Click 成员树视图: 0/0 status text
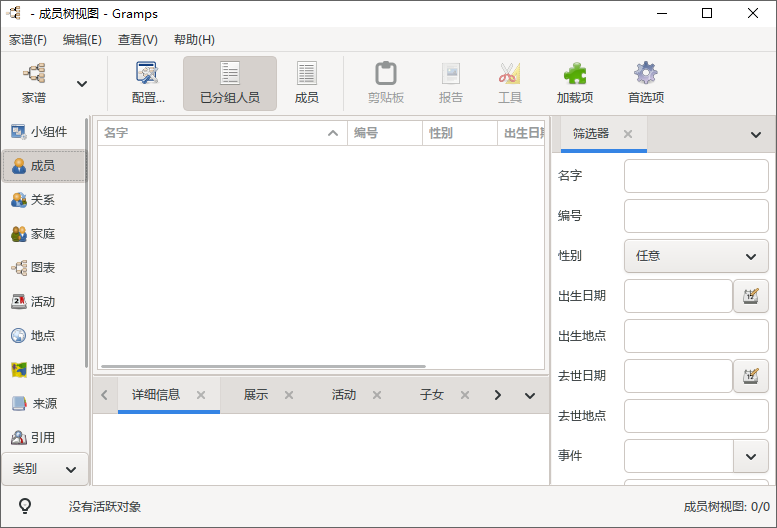 click(x=726, y=507)
